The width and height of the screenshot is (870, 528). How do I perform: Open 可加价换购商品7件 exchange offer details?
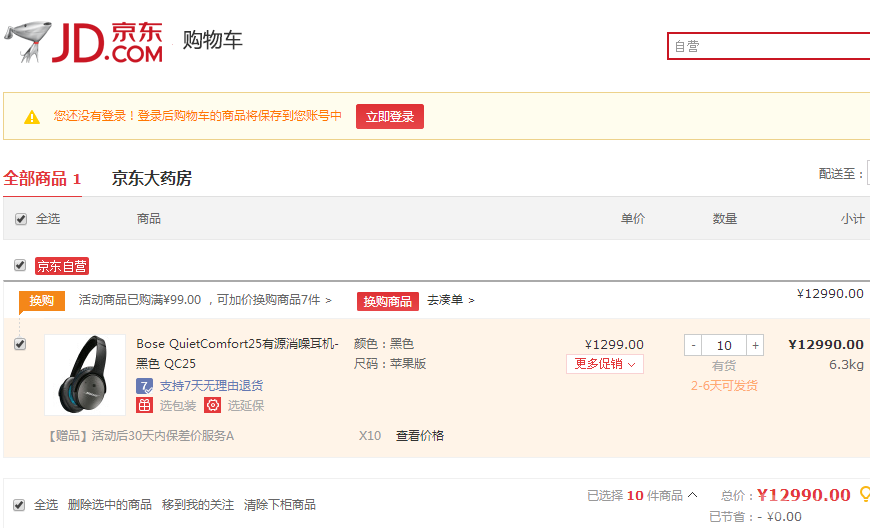pyautogui.click(x=274, y=300)
